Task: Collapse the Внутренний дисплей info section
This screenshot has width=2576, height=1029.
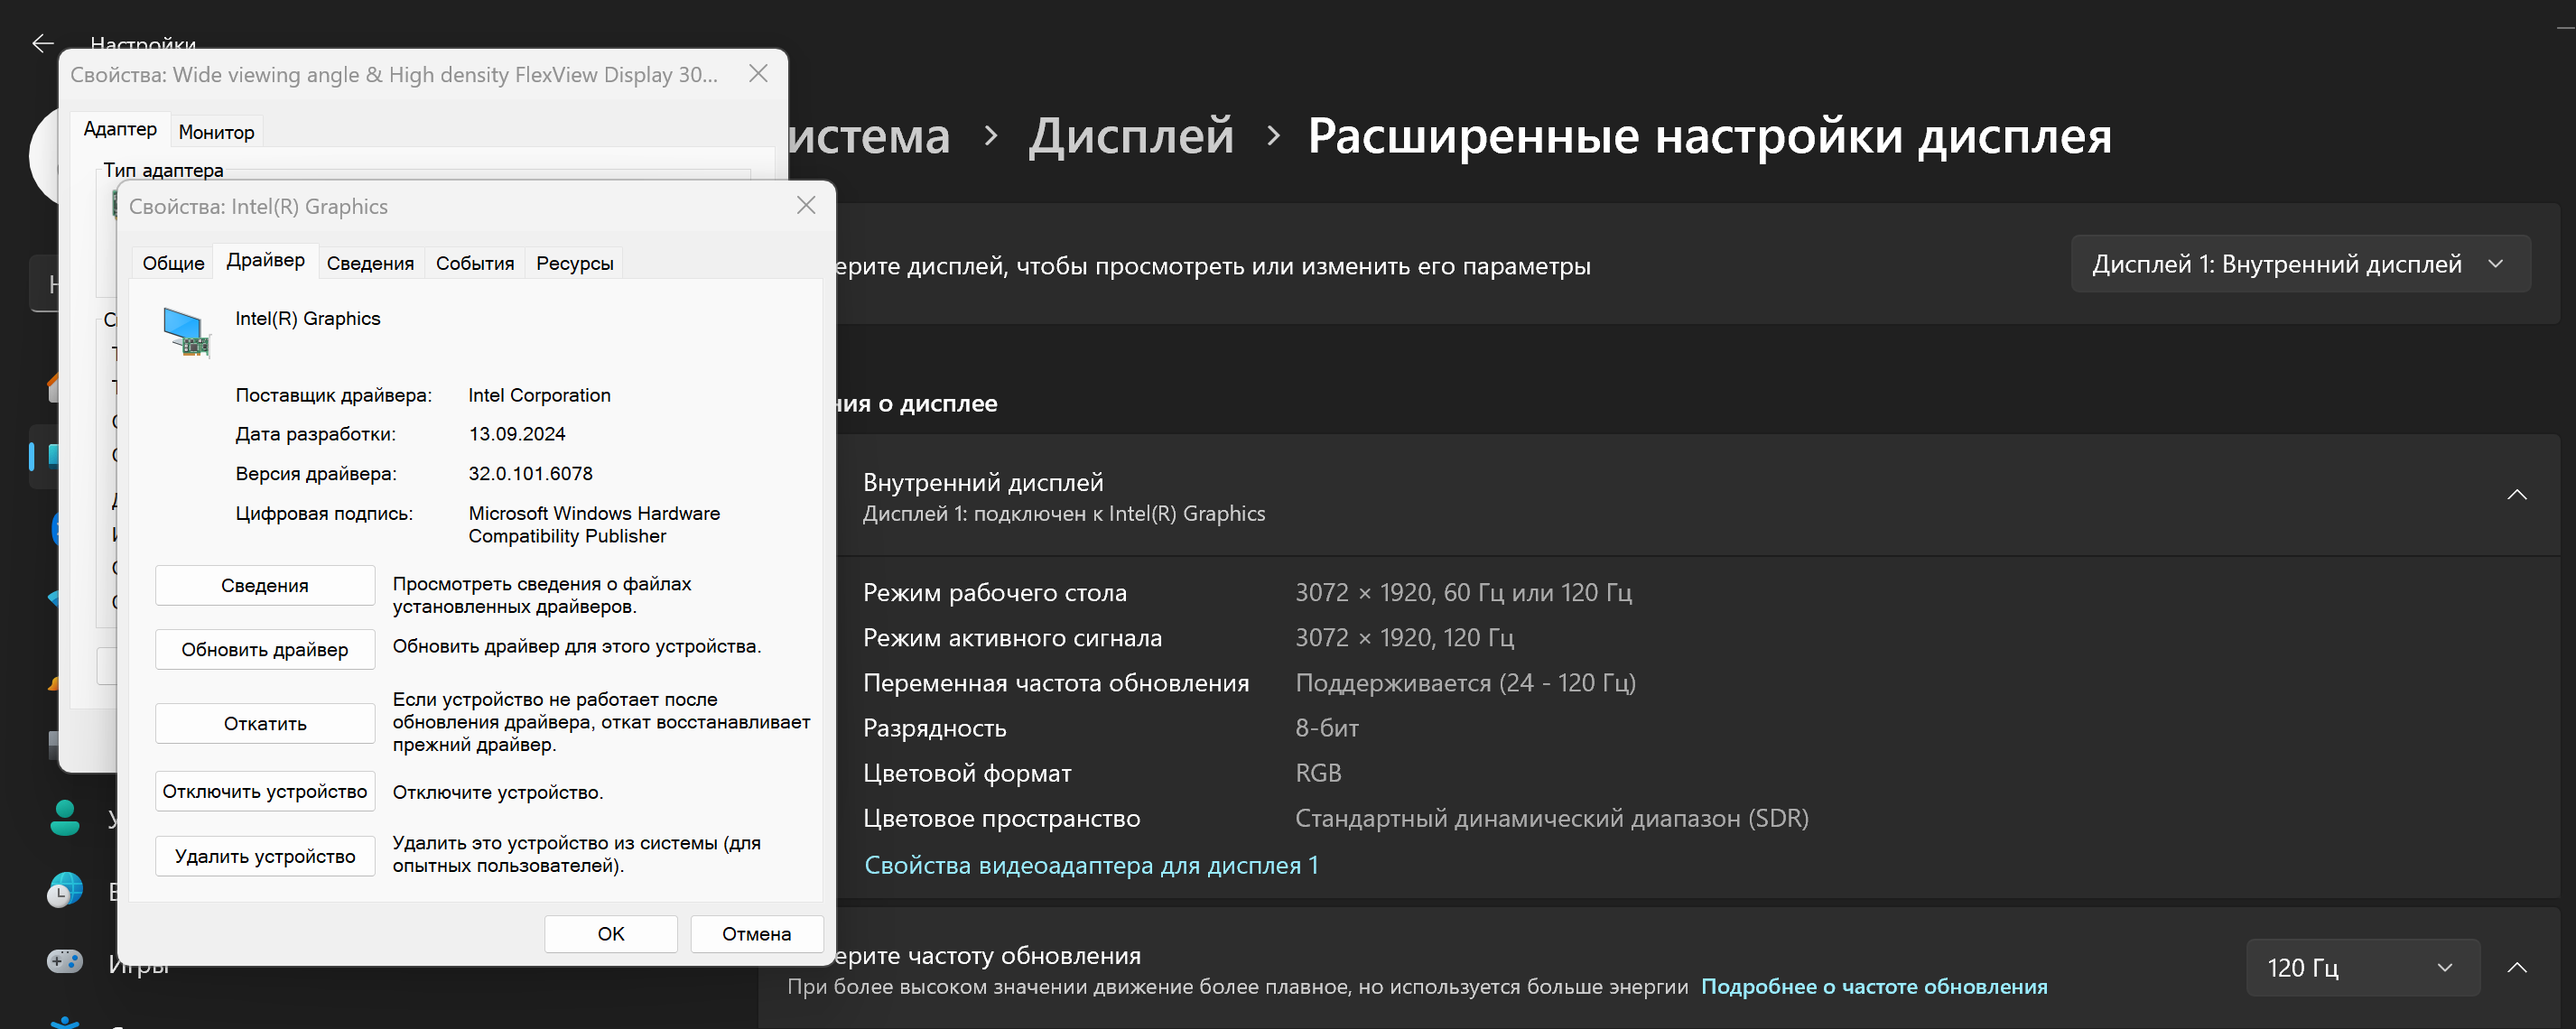Action: pyautogui.click(x=2516, y=495)
